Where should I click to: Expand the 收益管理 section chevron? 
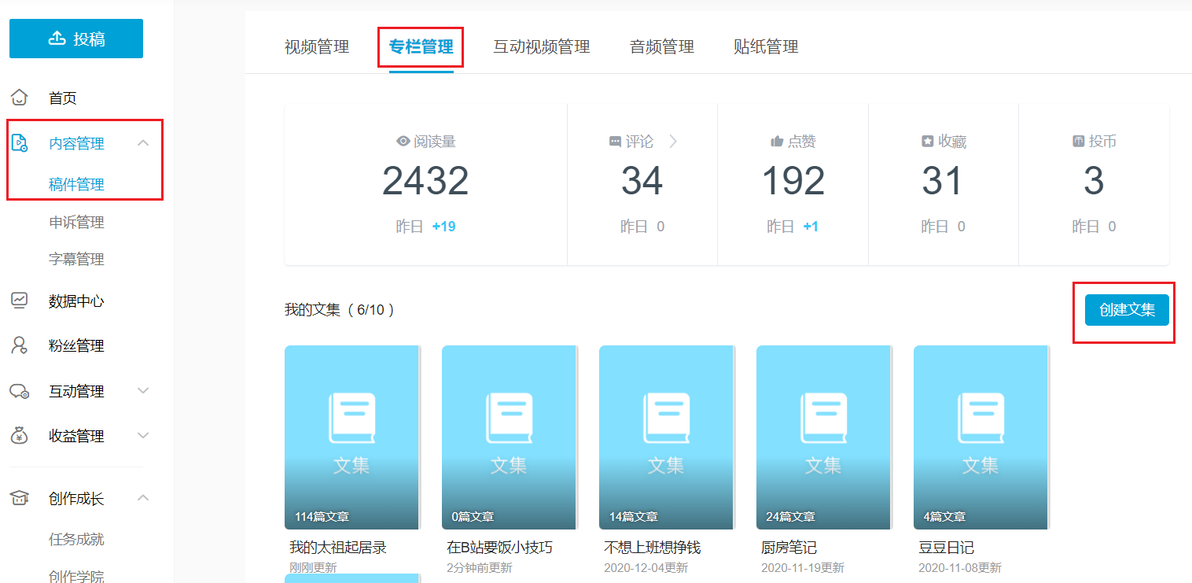click(x=144, y=436)
